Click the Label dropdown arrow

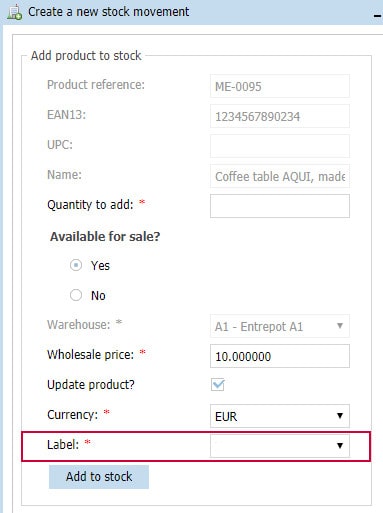pos(340,446)
